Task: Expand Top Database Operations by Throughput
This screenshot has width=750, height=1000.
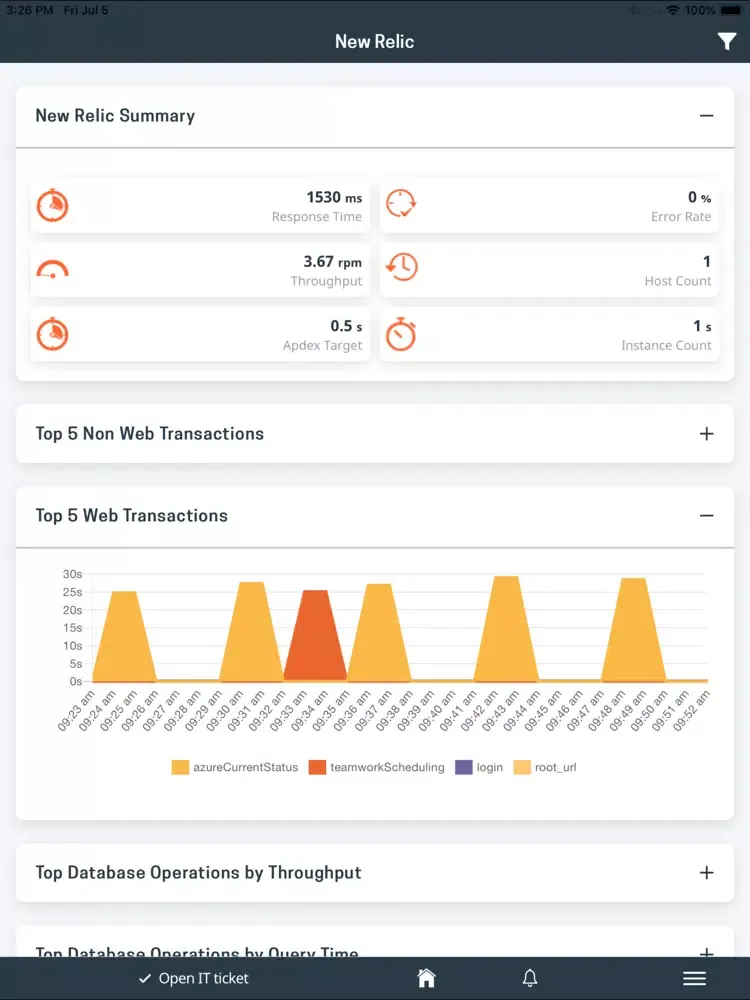Action: click(x=706, y=872)
